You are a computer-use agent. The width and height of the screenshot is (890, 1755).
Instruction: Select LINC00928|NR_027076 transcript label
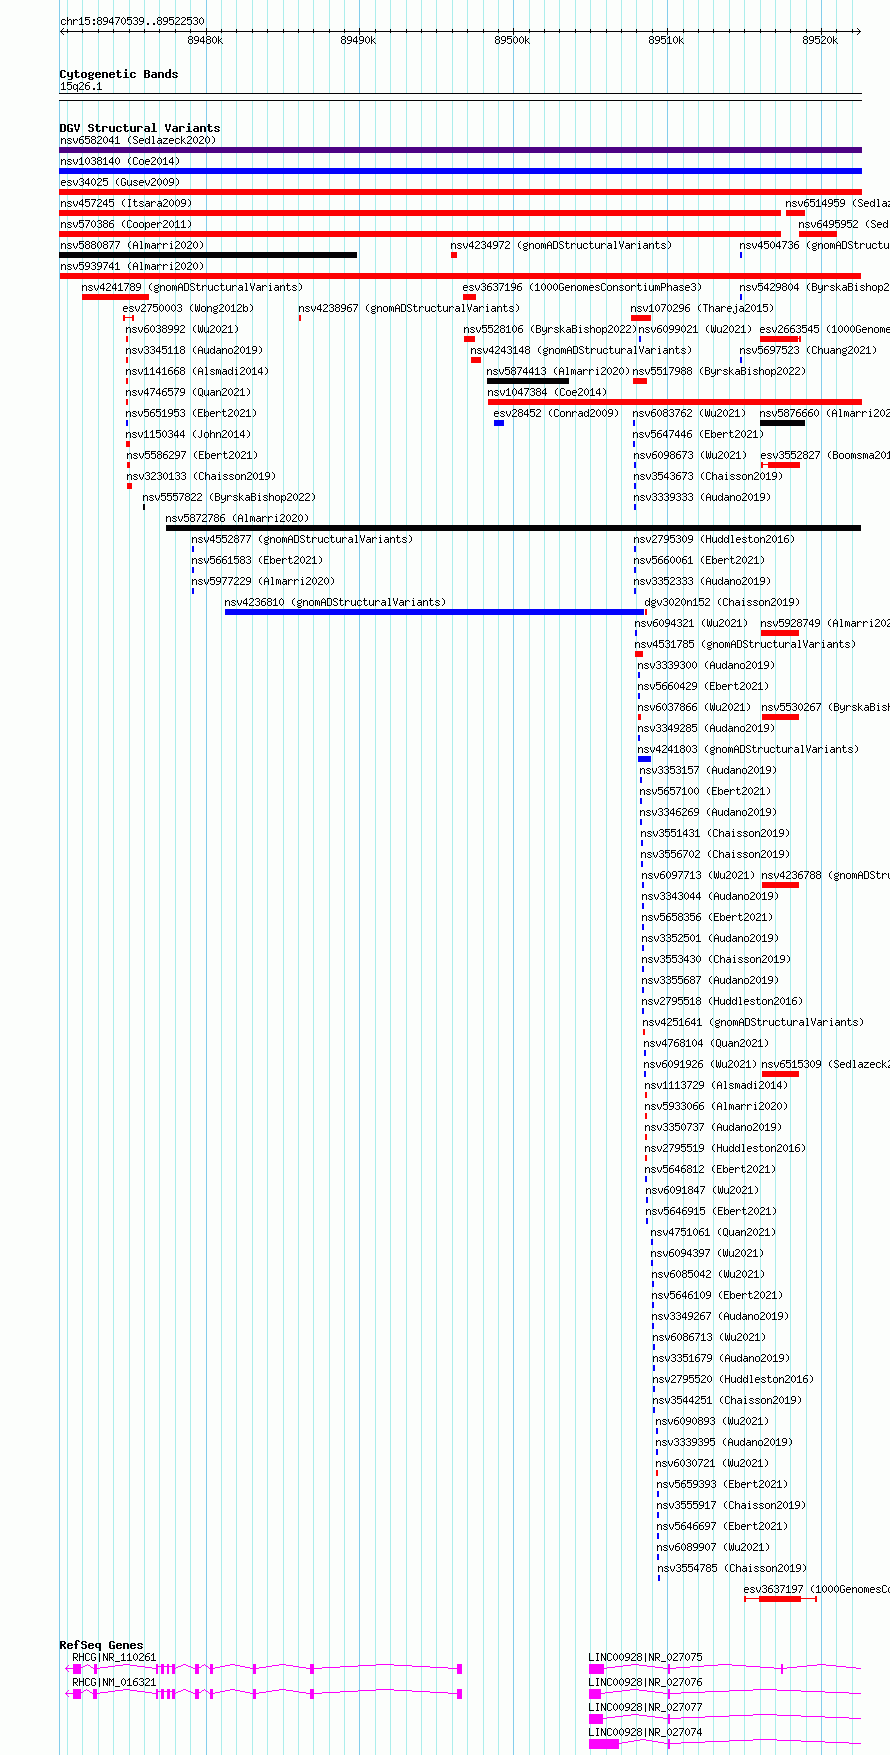[646, 1682]
